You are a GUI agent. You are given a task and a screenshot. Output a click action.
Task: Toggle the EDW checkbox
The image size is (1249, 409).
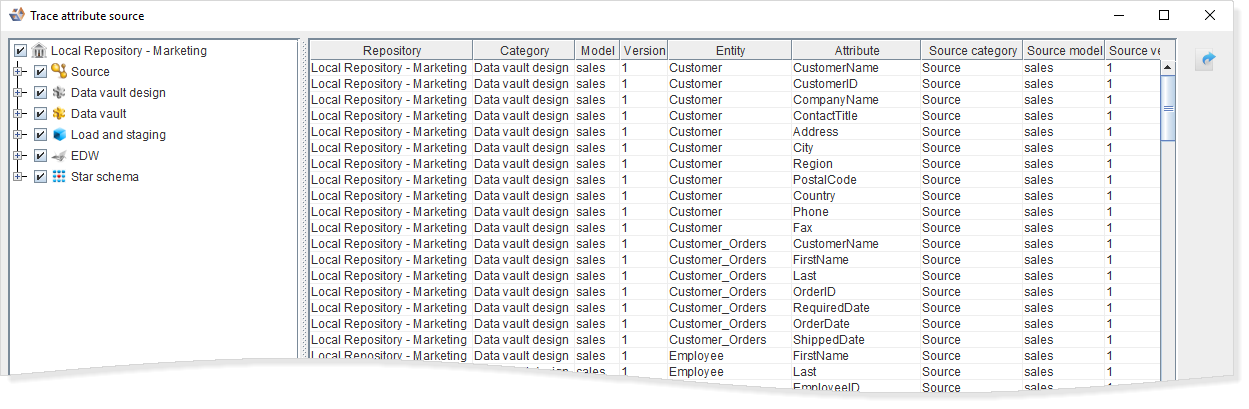tap(40, 156)
